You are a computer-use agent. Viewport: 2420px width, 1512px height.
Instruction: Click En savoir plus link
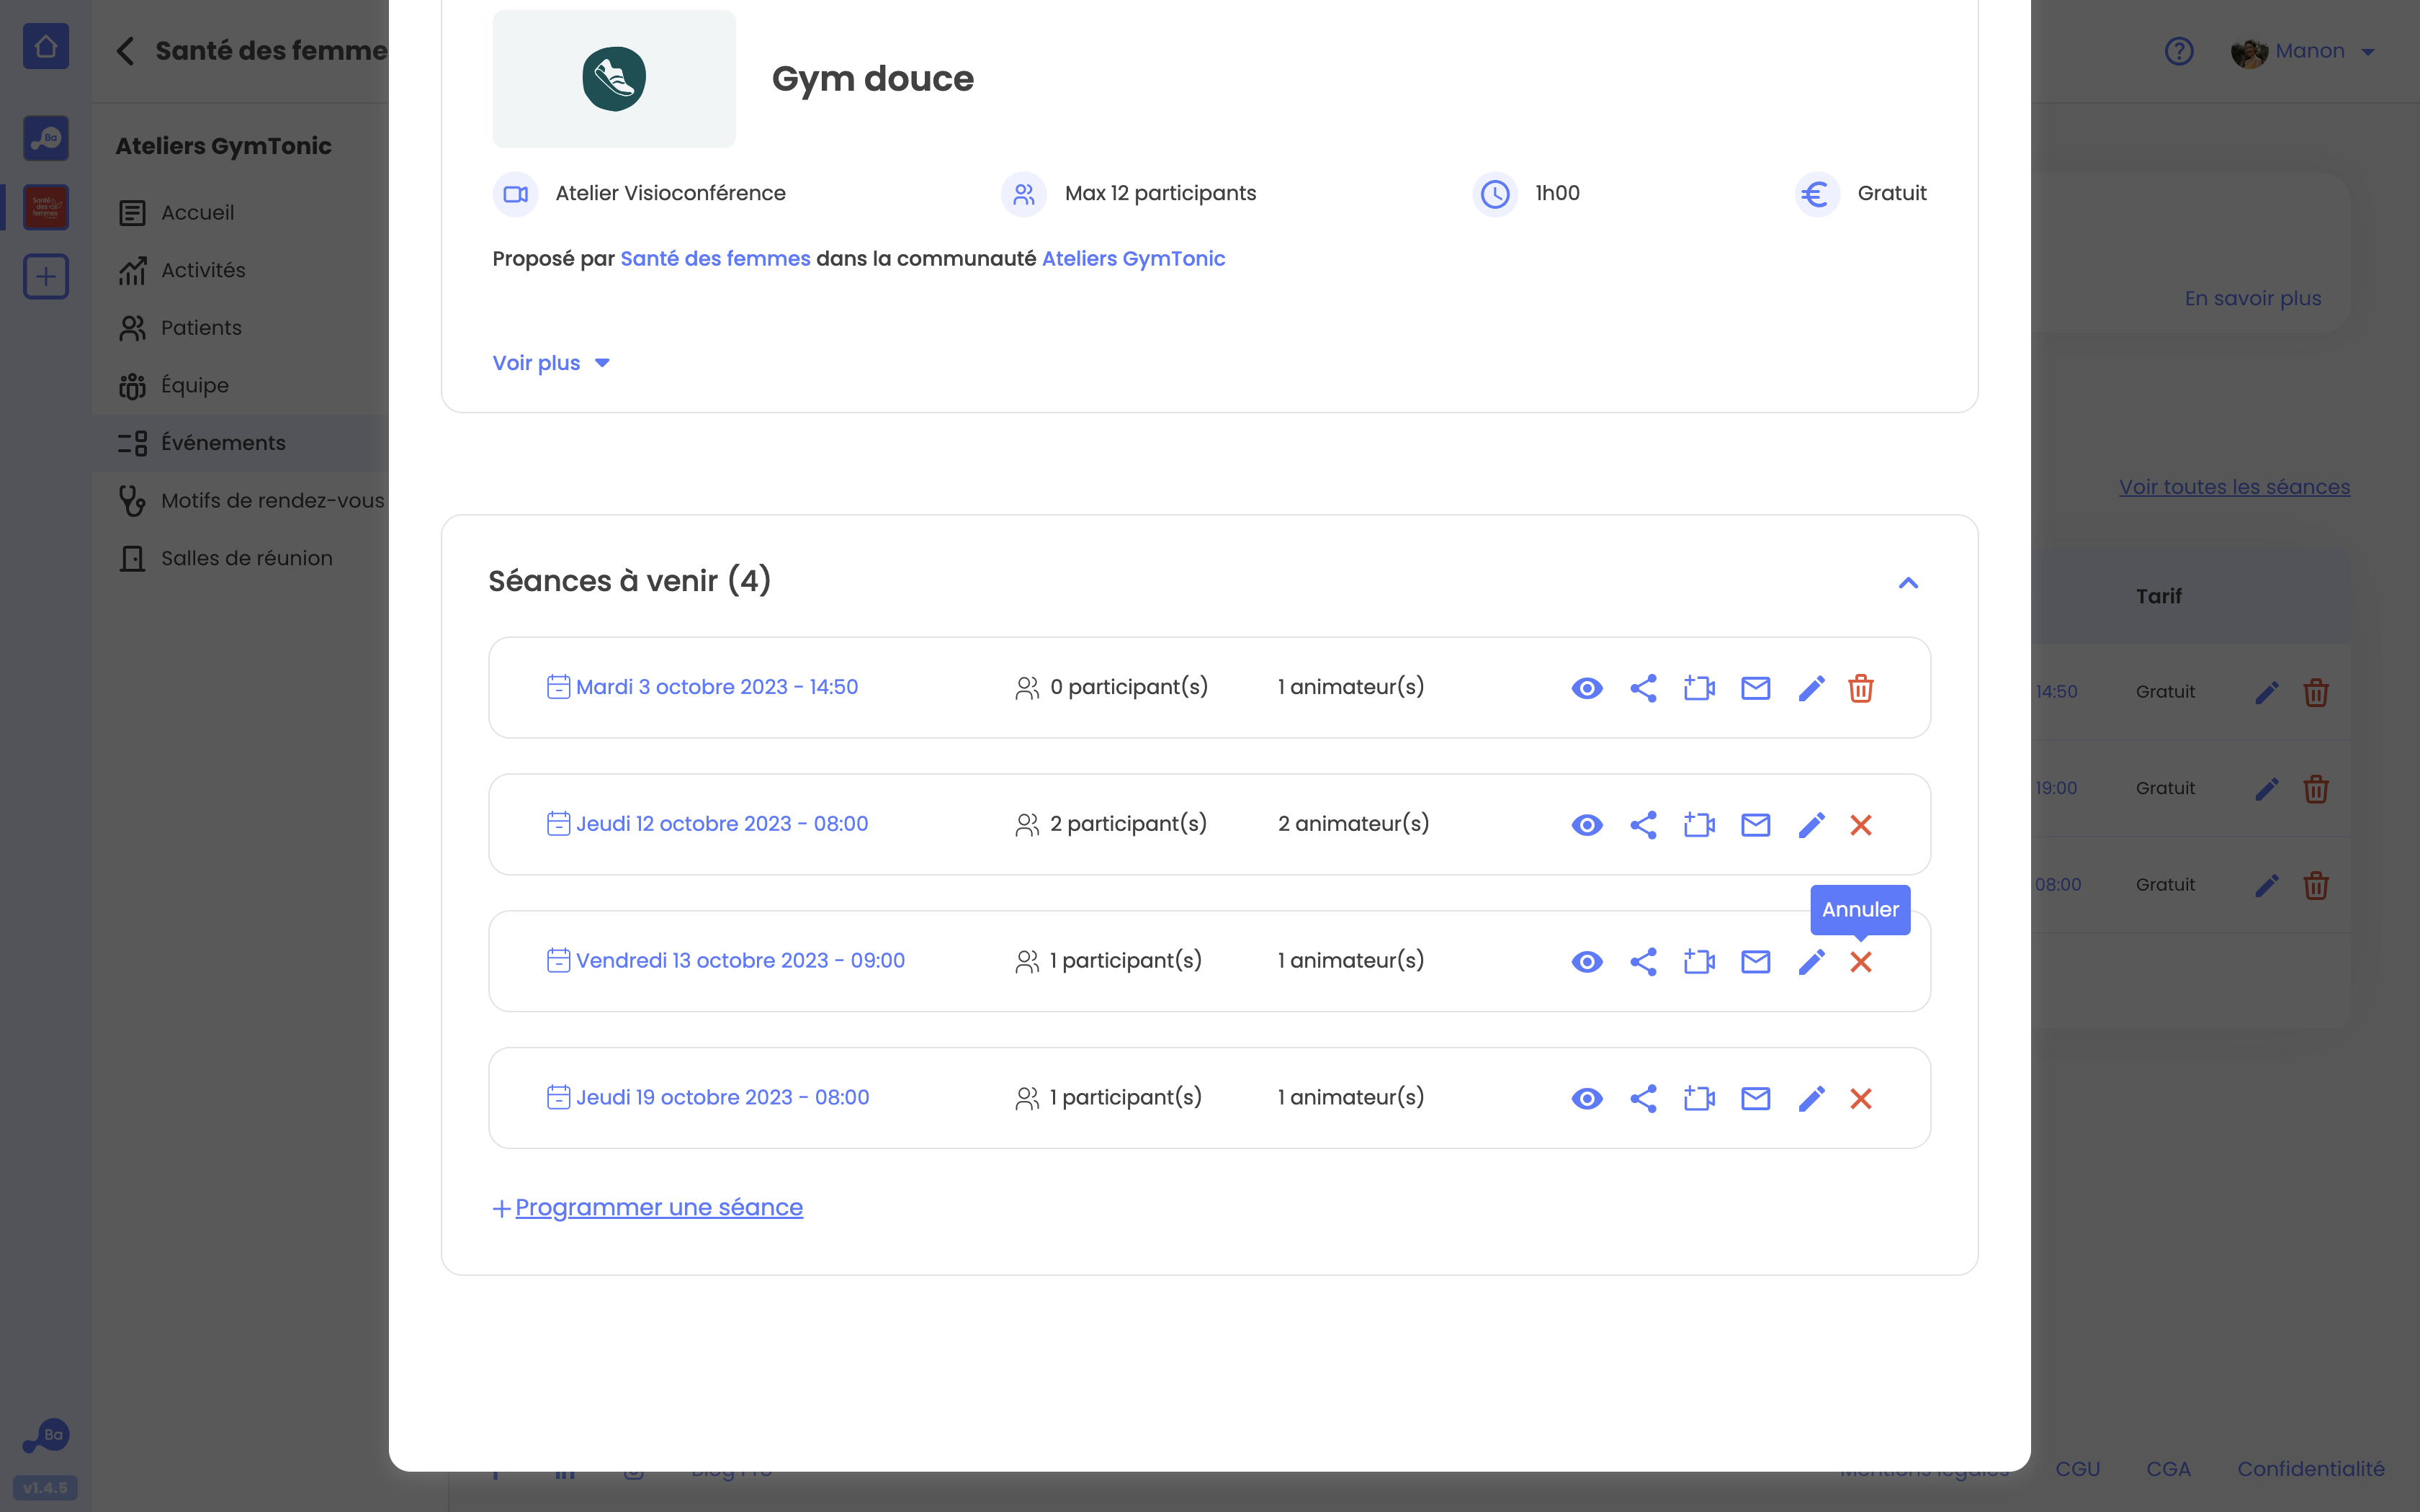pyautogui.click(x=2252, y=298)
